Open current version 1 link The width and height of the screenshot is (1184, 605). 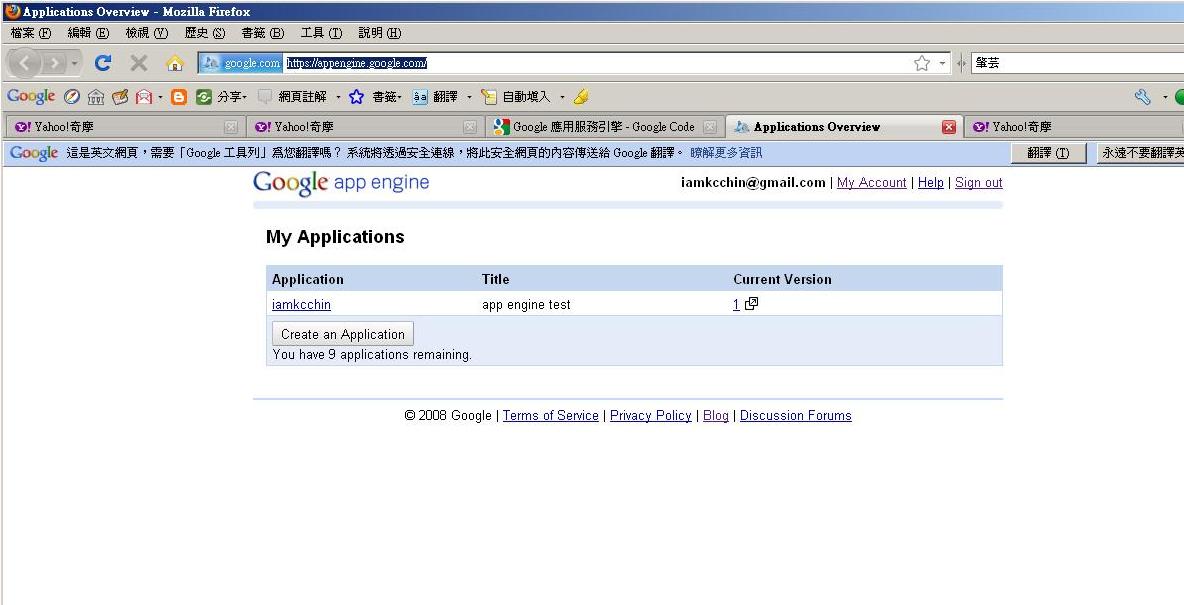pos(736,304)
